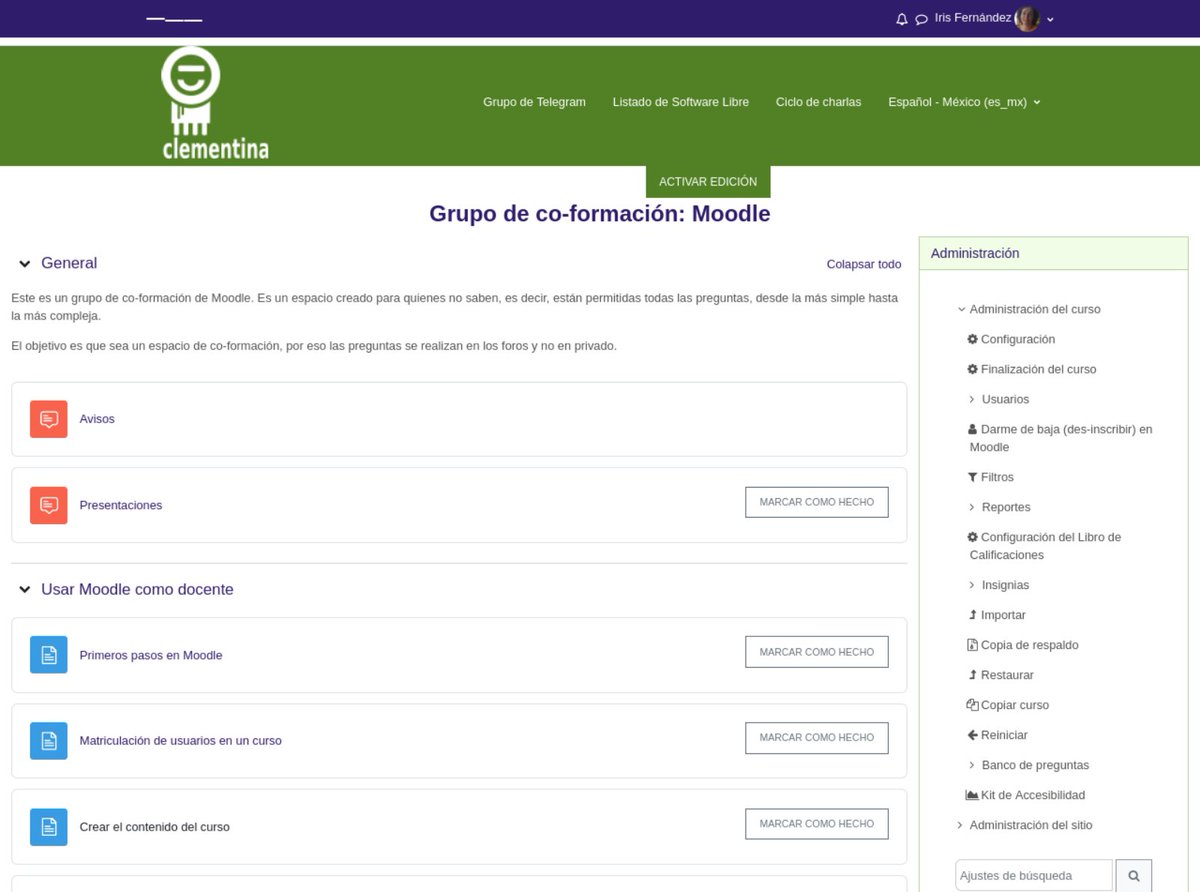This screenshot has height=892, width=1200.
Task: Click the Ajustes de búsqueda input field
Action: click(x=1034, y=875)
